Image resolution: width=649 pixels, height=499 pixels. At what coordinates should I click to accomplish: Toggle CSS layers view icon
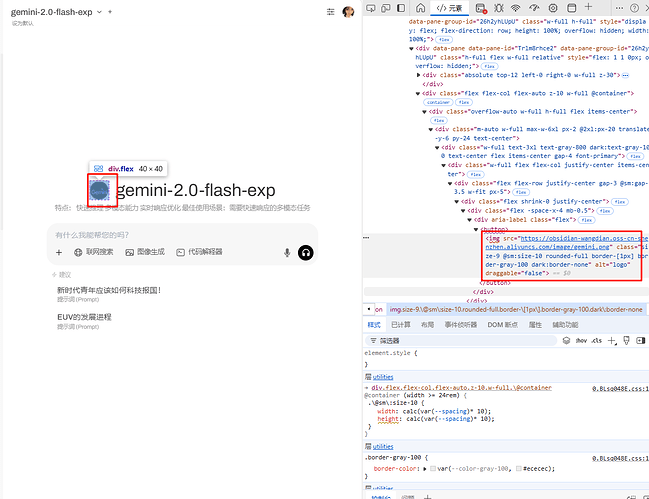point(566,341)
